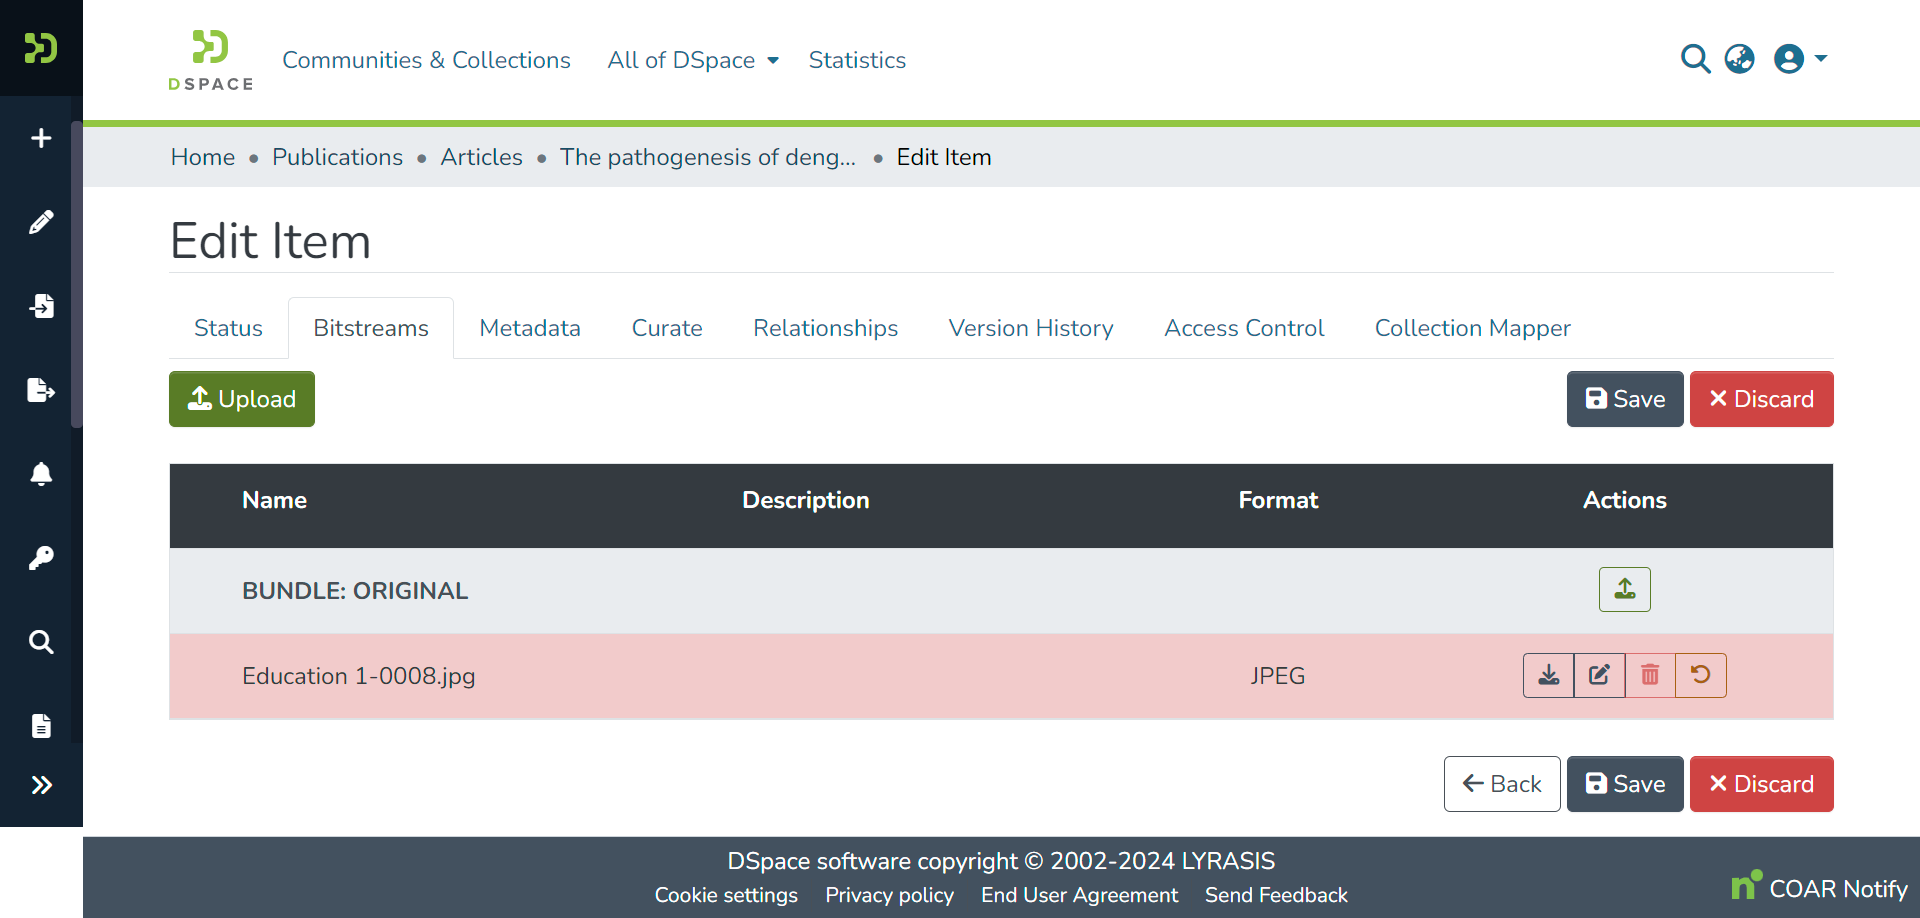Click upload icon in ORIGINAL bundle row
1920x918 pixels.
coord(1624,590)
